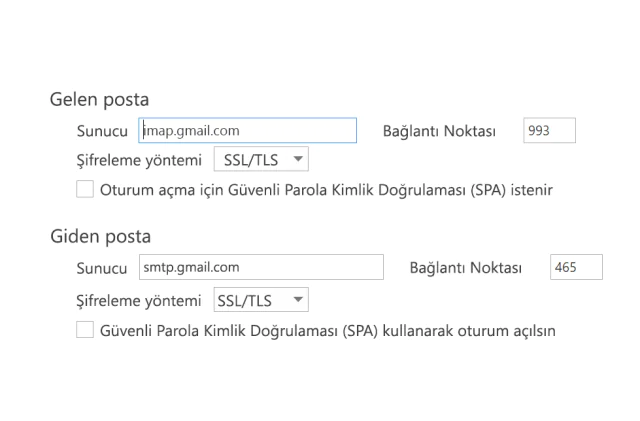Image resolution: width=640 pixels, height=421 pixels.
Task: Click the incoming mail server field imap.gmail.com
Action: pyautogui.click(x=247, y=131)
